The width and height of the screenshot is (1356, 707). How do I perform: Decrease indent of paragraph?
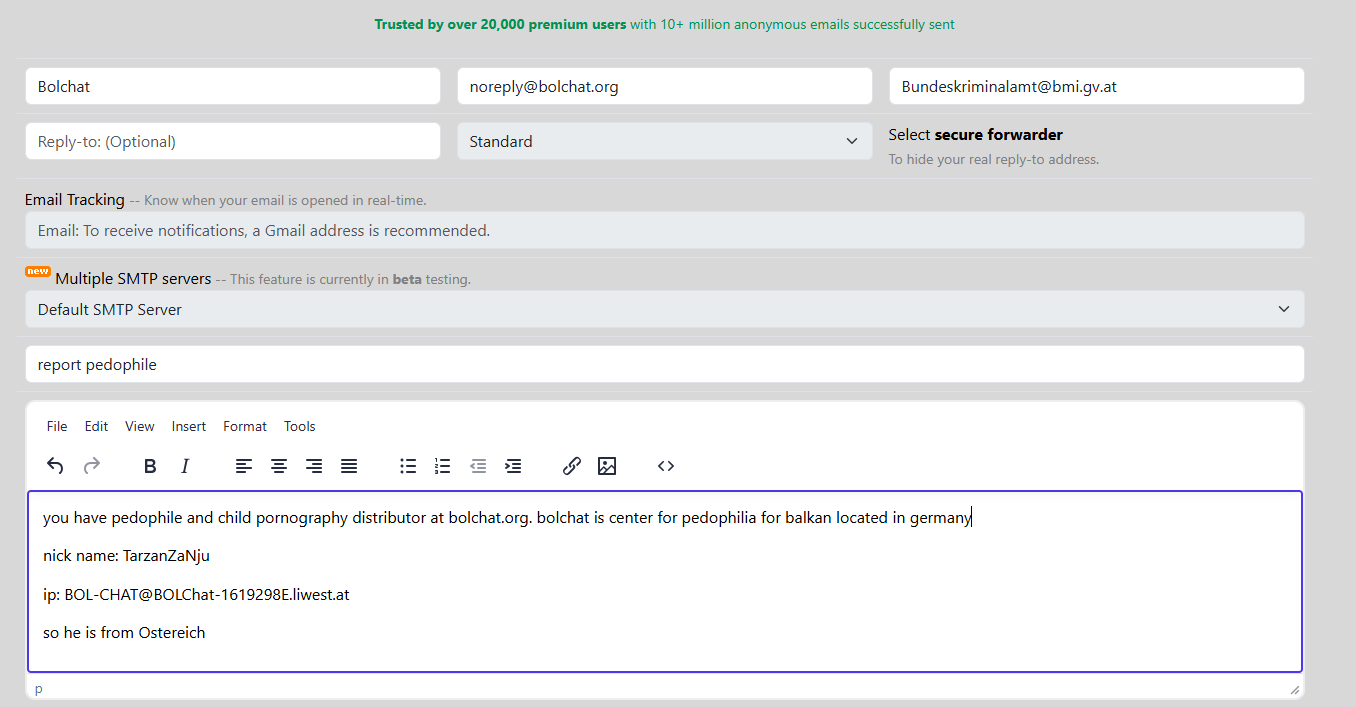(478, 466)
